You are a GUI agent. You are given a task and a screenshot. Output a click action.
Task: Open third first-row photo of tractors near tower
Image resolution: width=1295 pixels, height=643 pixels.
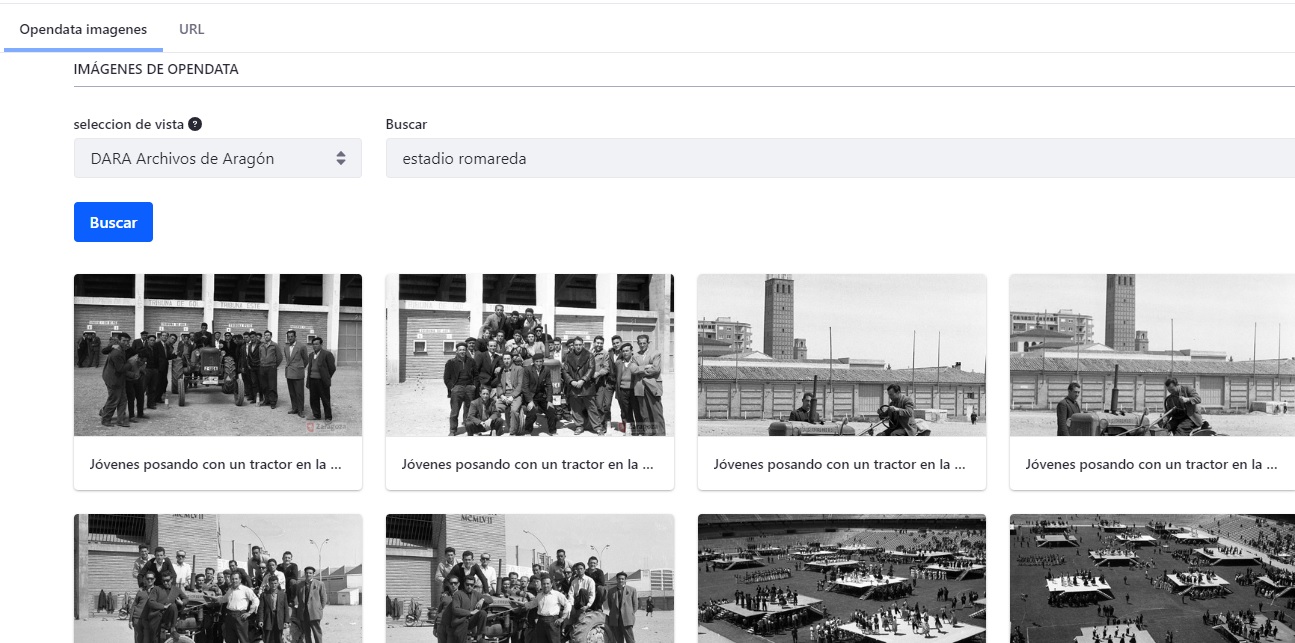pos(842,355)
